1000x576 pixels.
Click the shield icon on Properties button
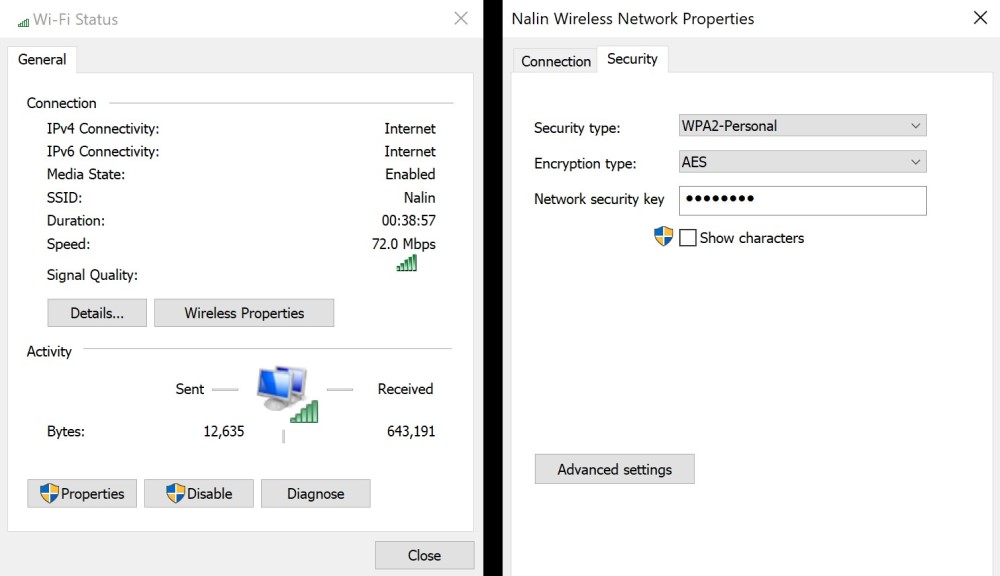[x=49, y=493]
